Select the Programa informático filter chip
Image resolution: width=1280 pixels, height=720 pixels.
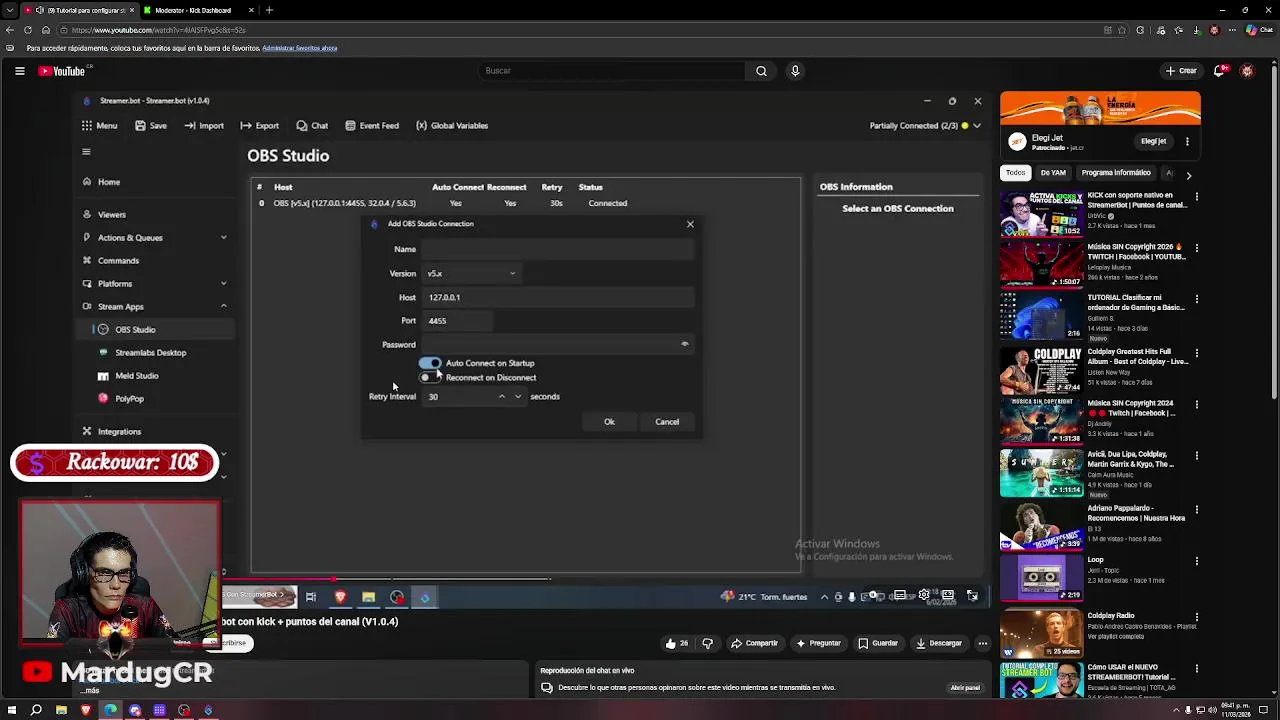pyautogui.click(x=1116, y=173)
